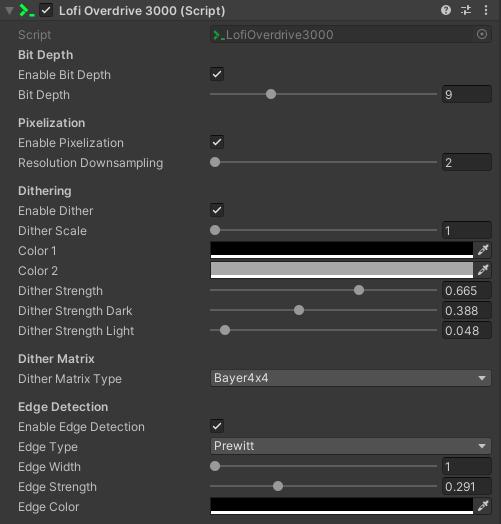Click the Dither Strength Light slider handle

coord(225,330)
